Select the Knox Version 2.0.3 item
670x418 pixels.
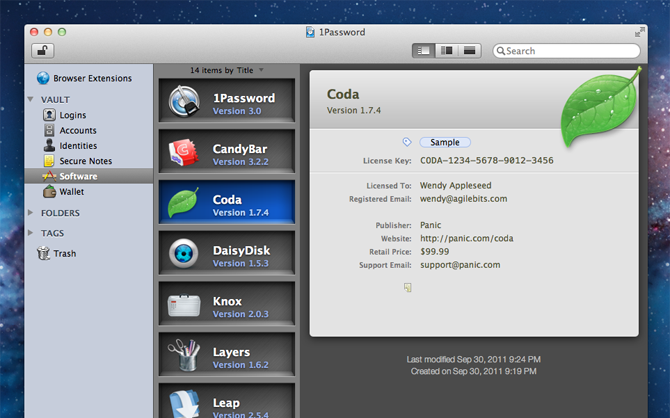tap(227, 304)
